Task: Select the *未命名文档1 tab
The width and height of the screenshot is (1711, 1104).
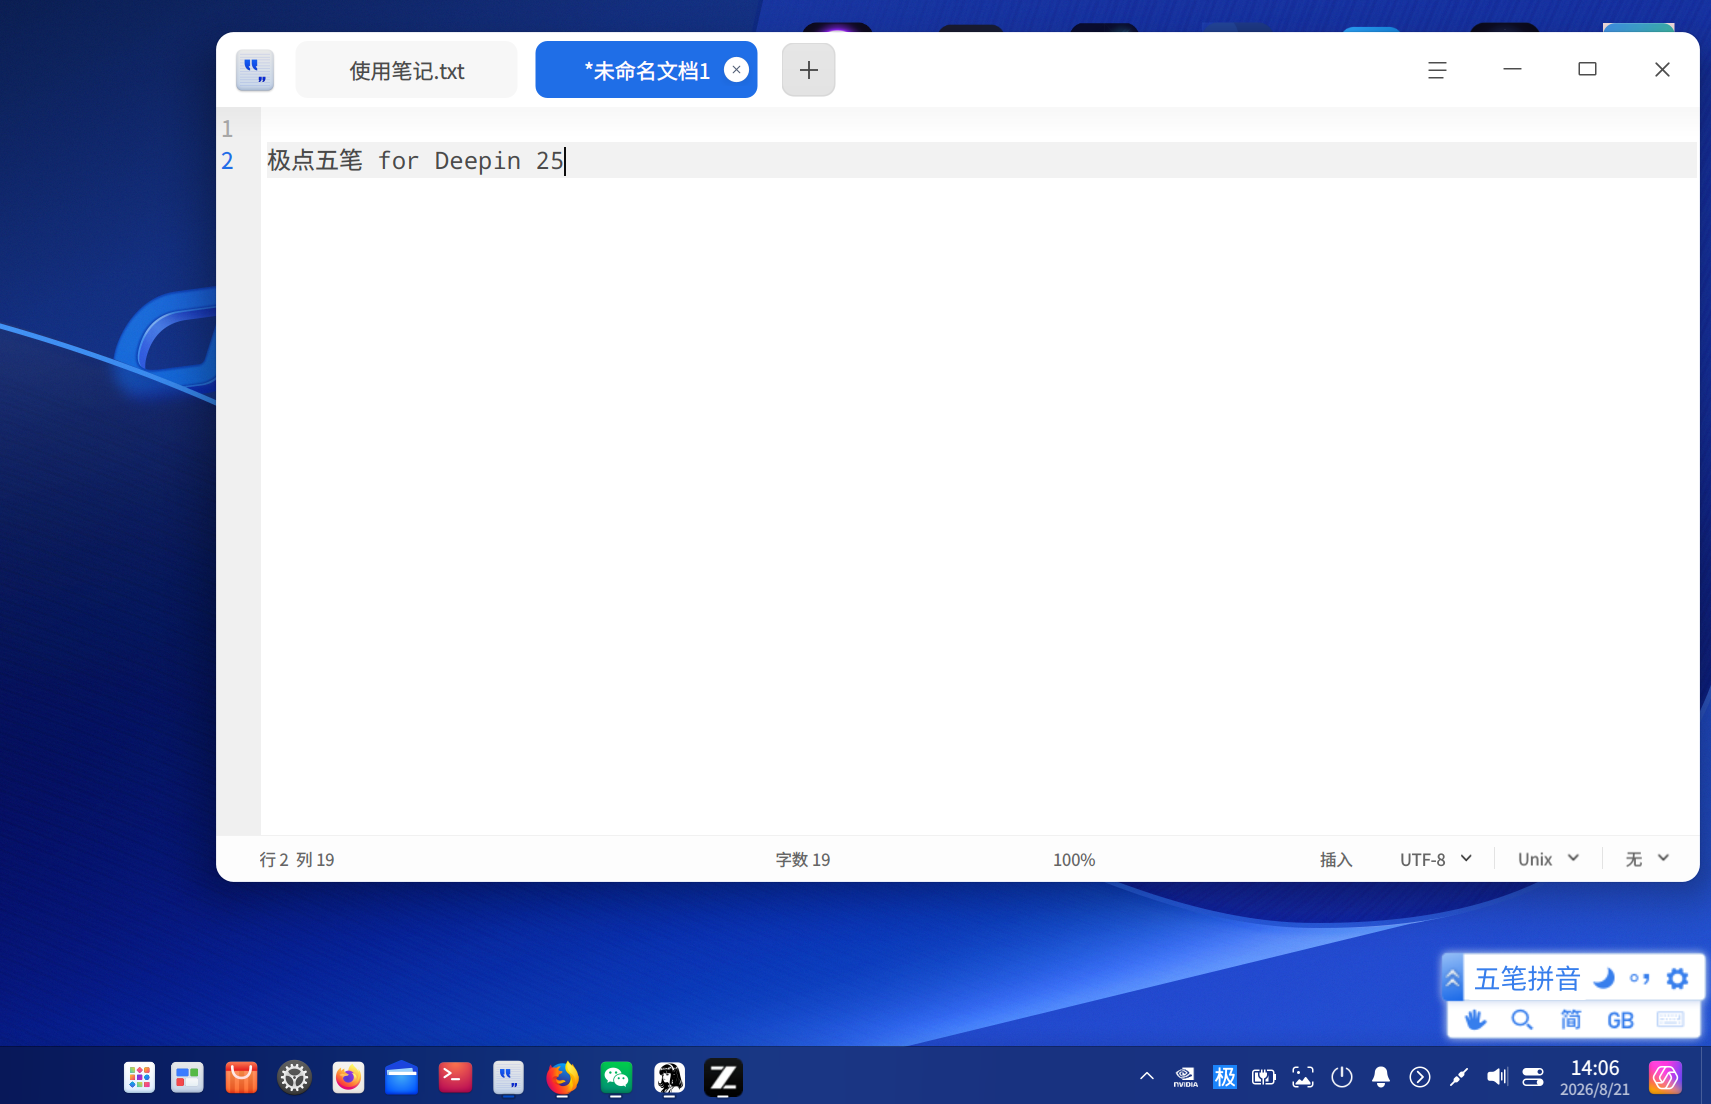Action: coord(646,70)
